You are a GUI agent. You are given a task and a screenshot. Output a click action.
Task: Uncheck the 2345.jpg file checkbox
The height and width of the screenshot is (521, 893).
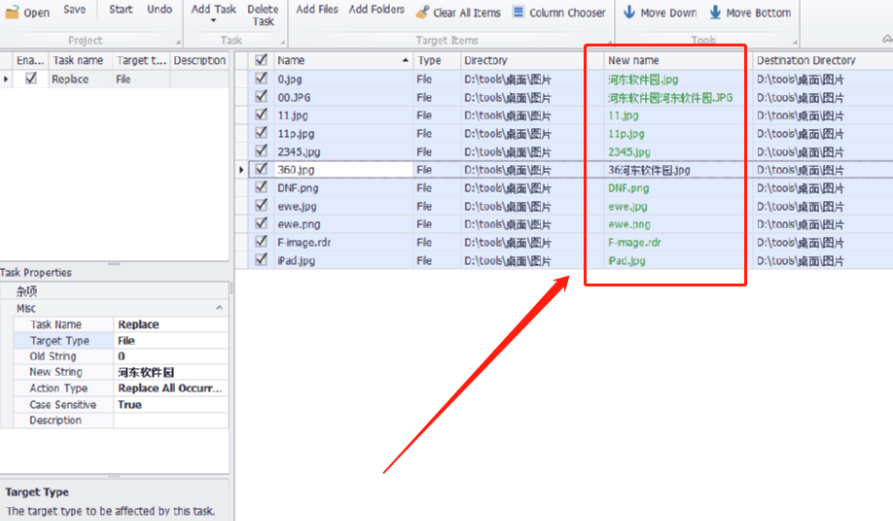[261, 151]
